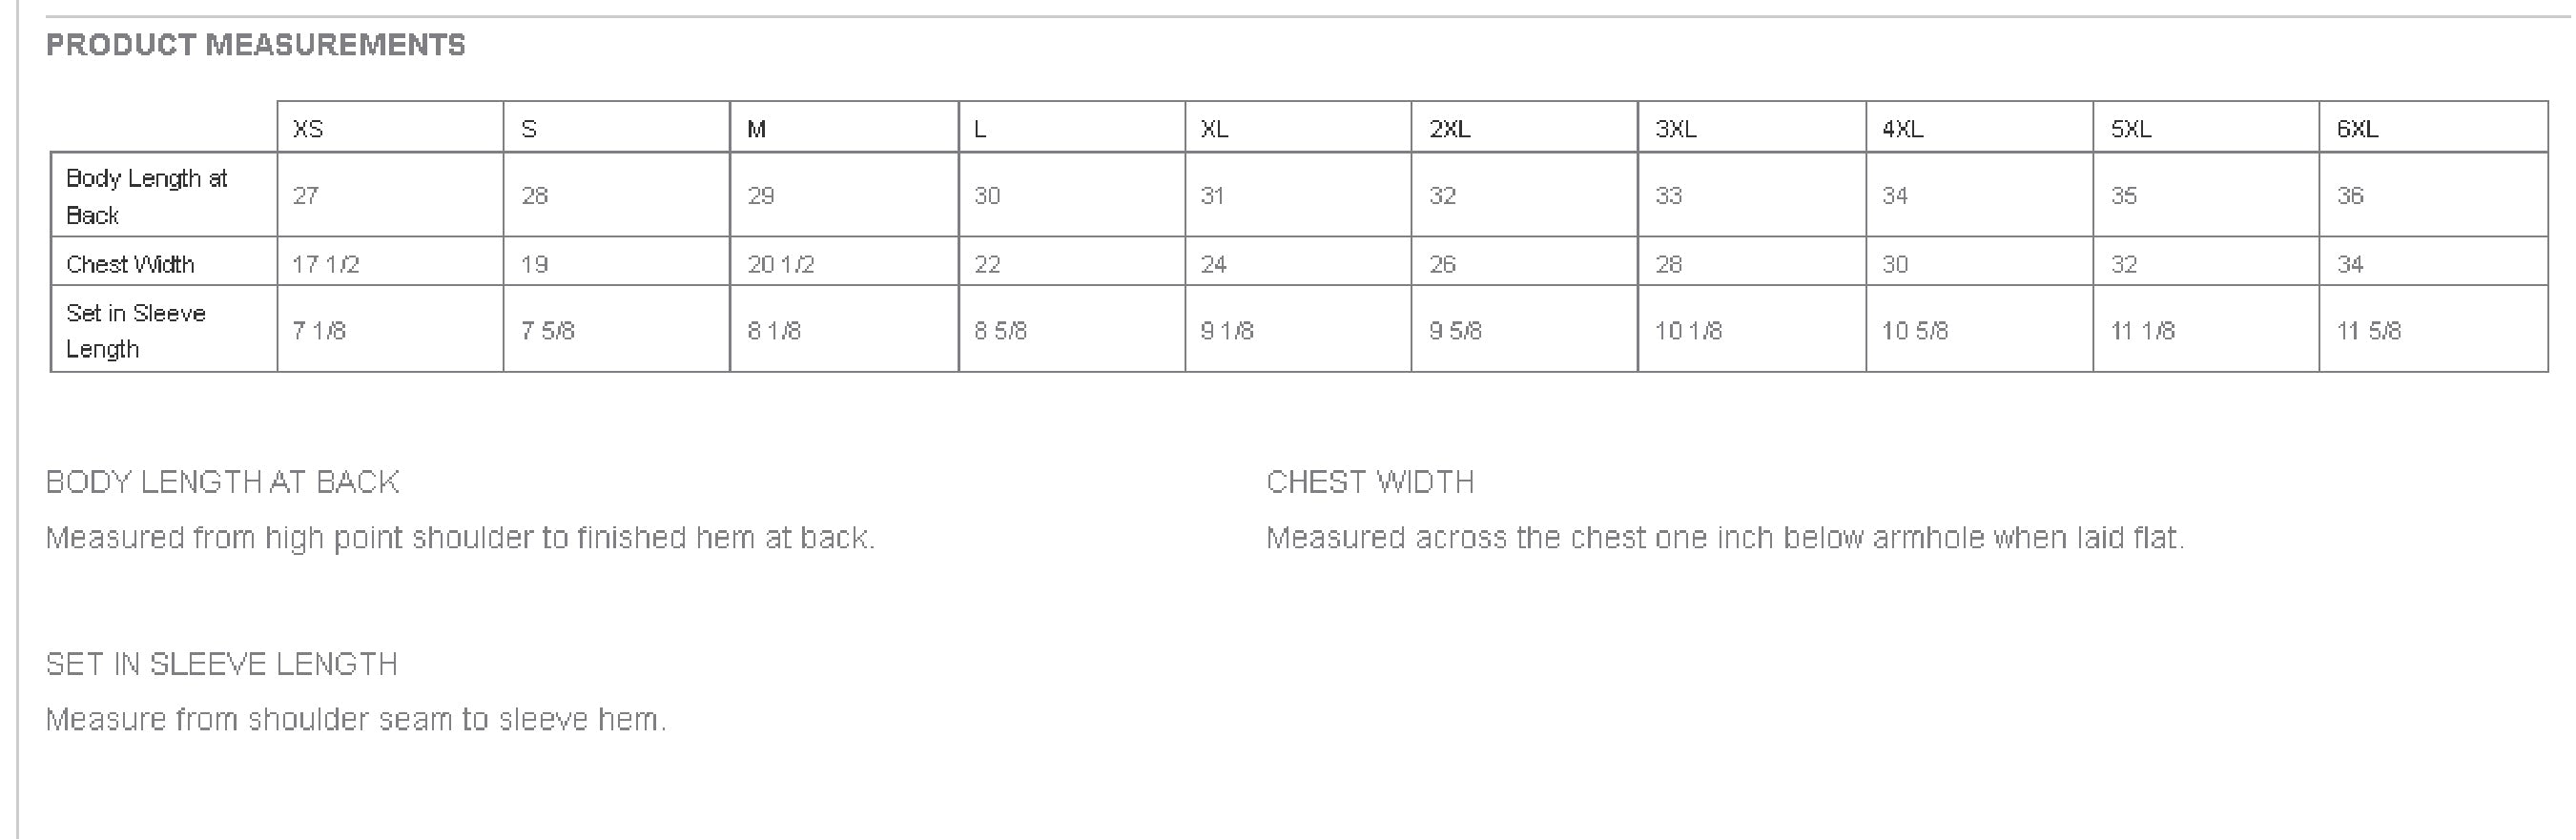Click the Set in Sleeve Length row label
2576x840 pixels.
click(x=136, y=330)
